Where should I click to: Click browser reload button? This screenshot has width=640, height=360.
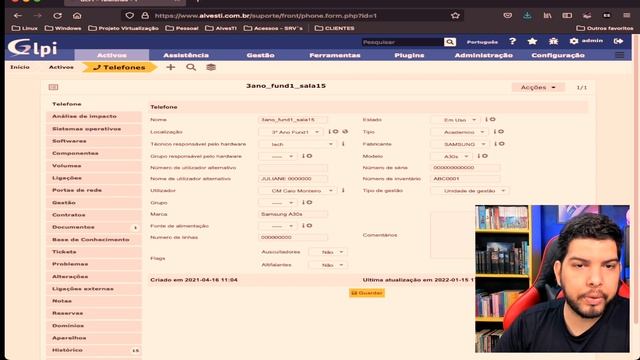click(58, 16)
